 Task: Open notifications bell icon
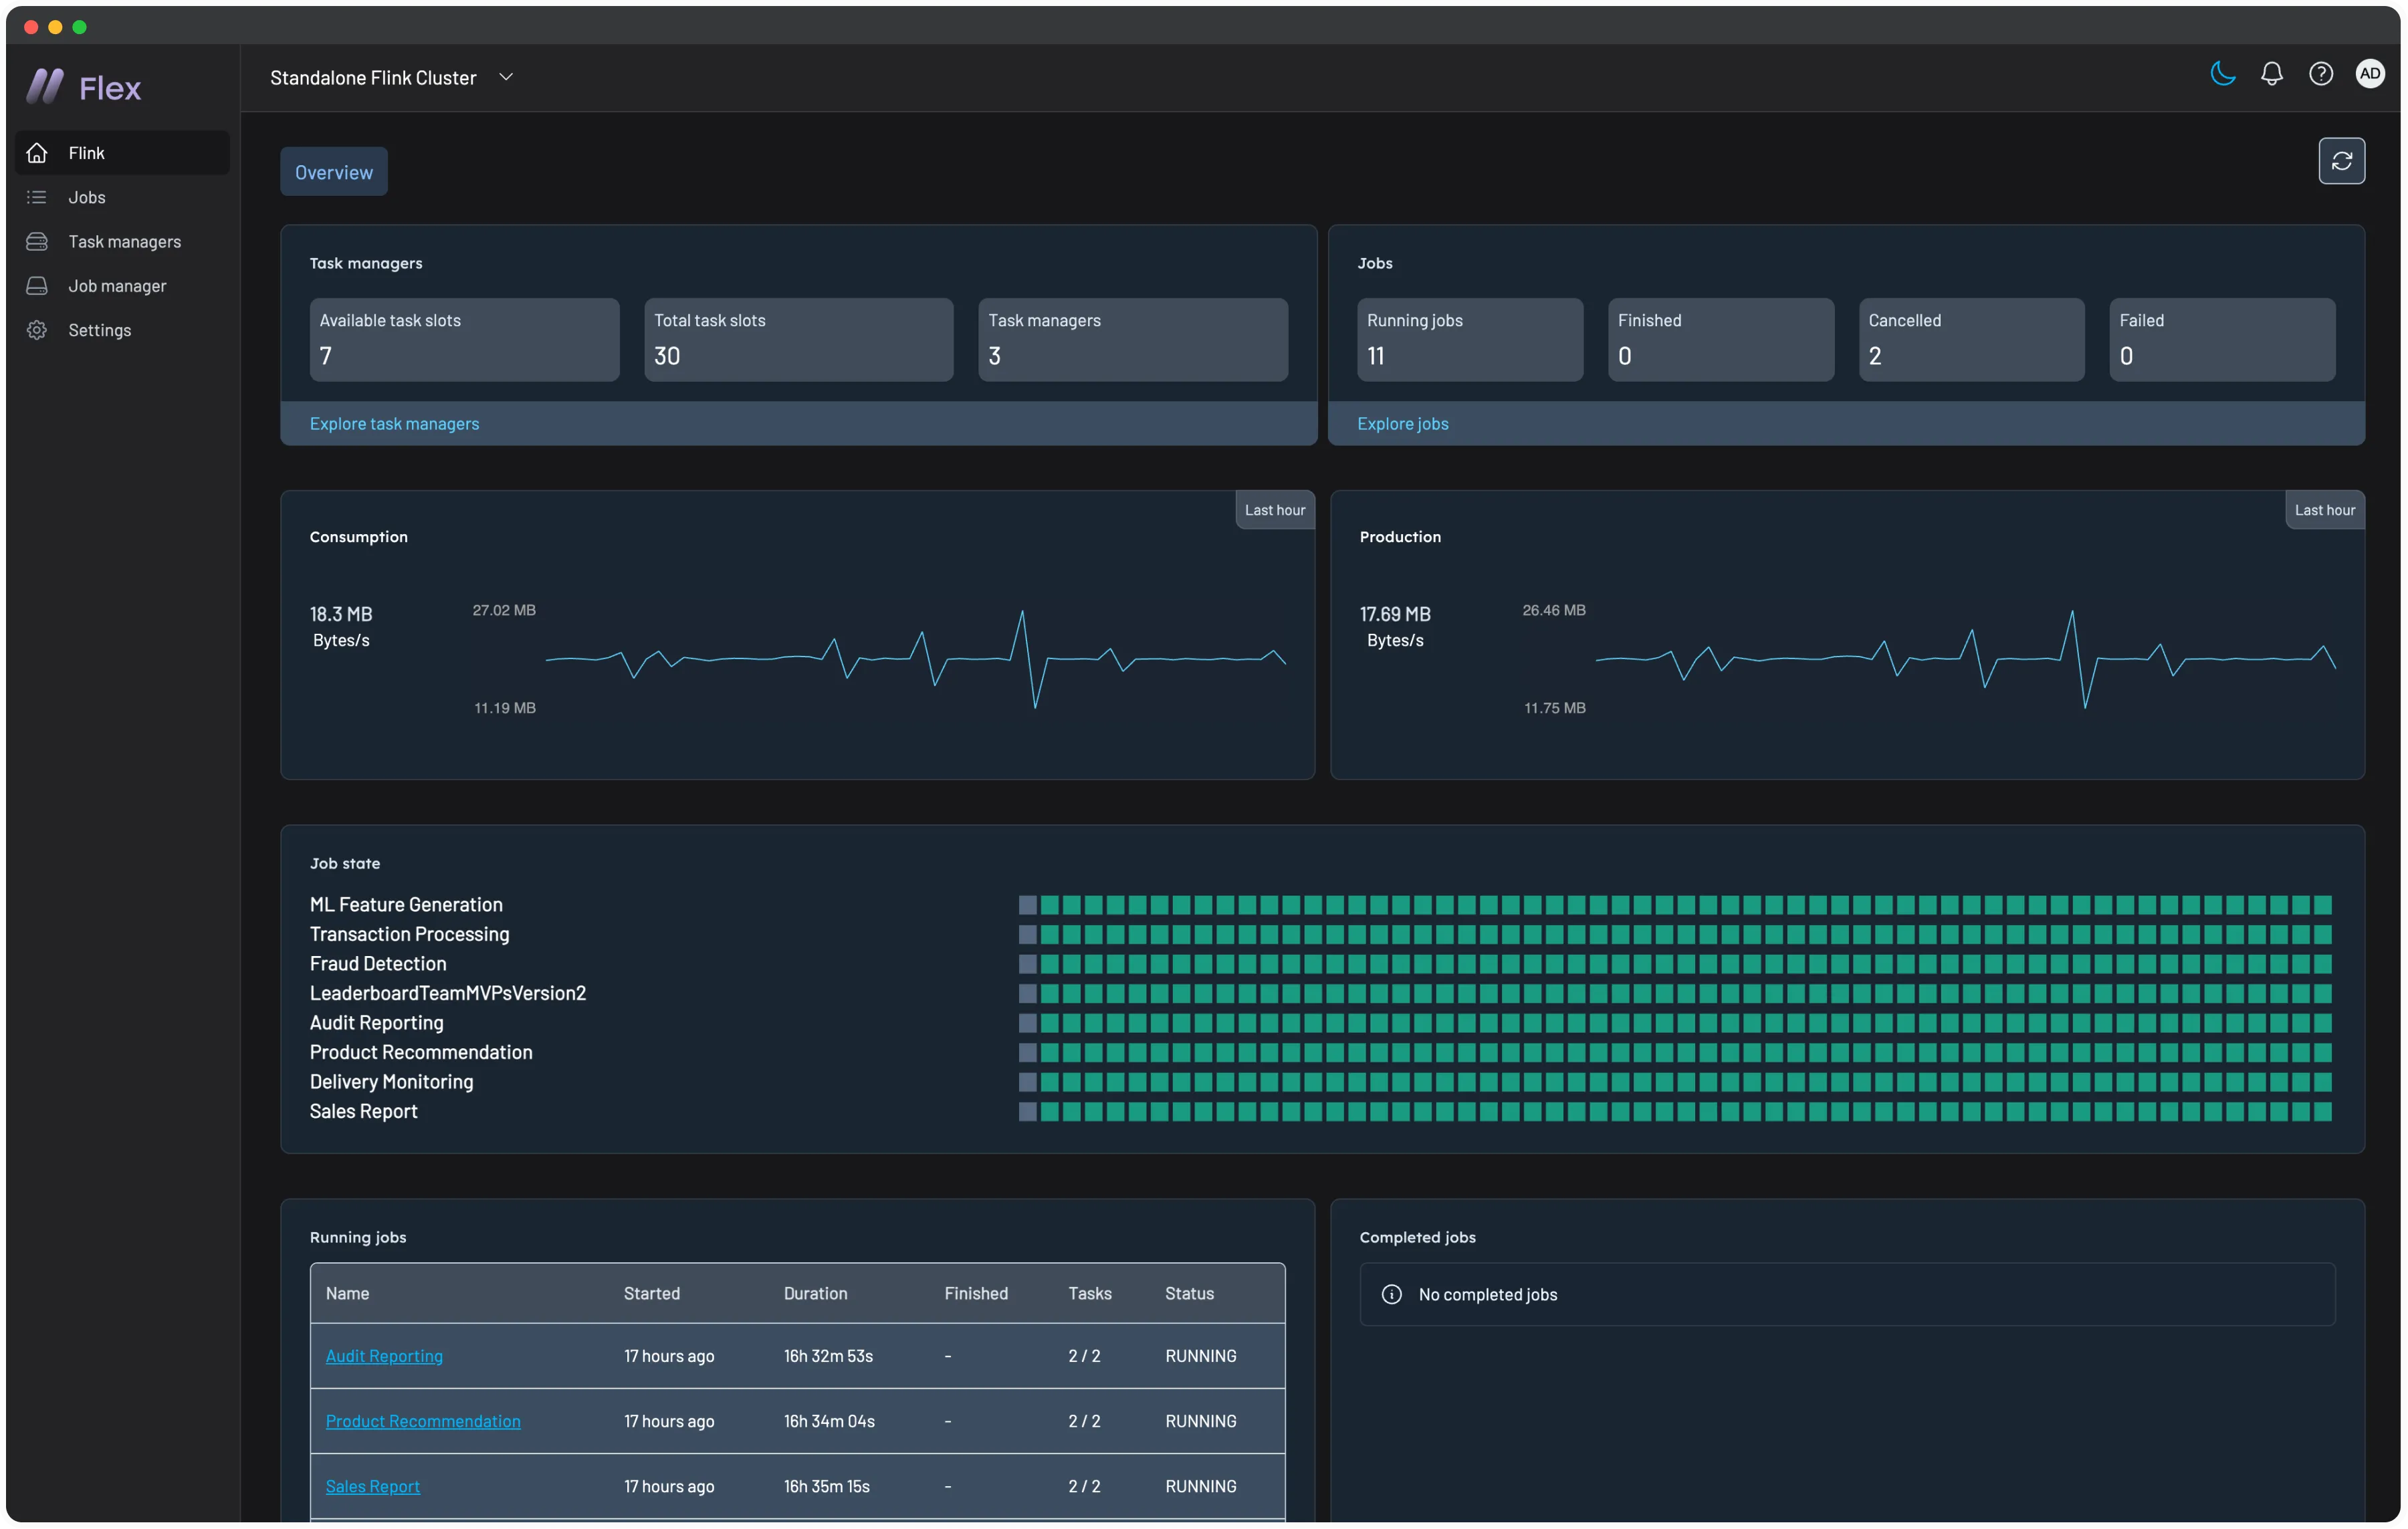click(2271, 74)
